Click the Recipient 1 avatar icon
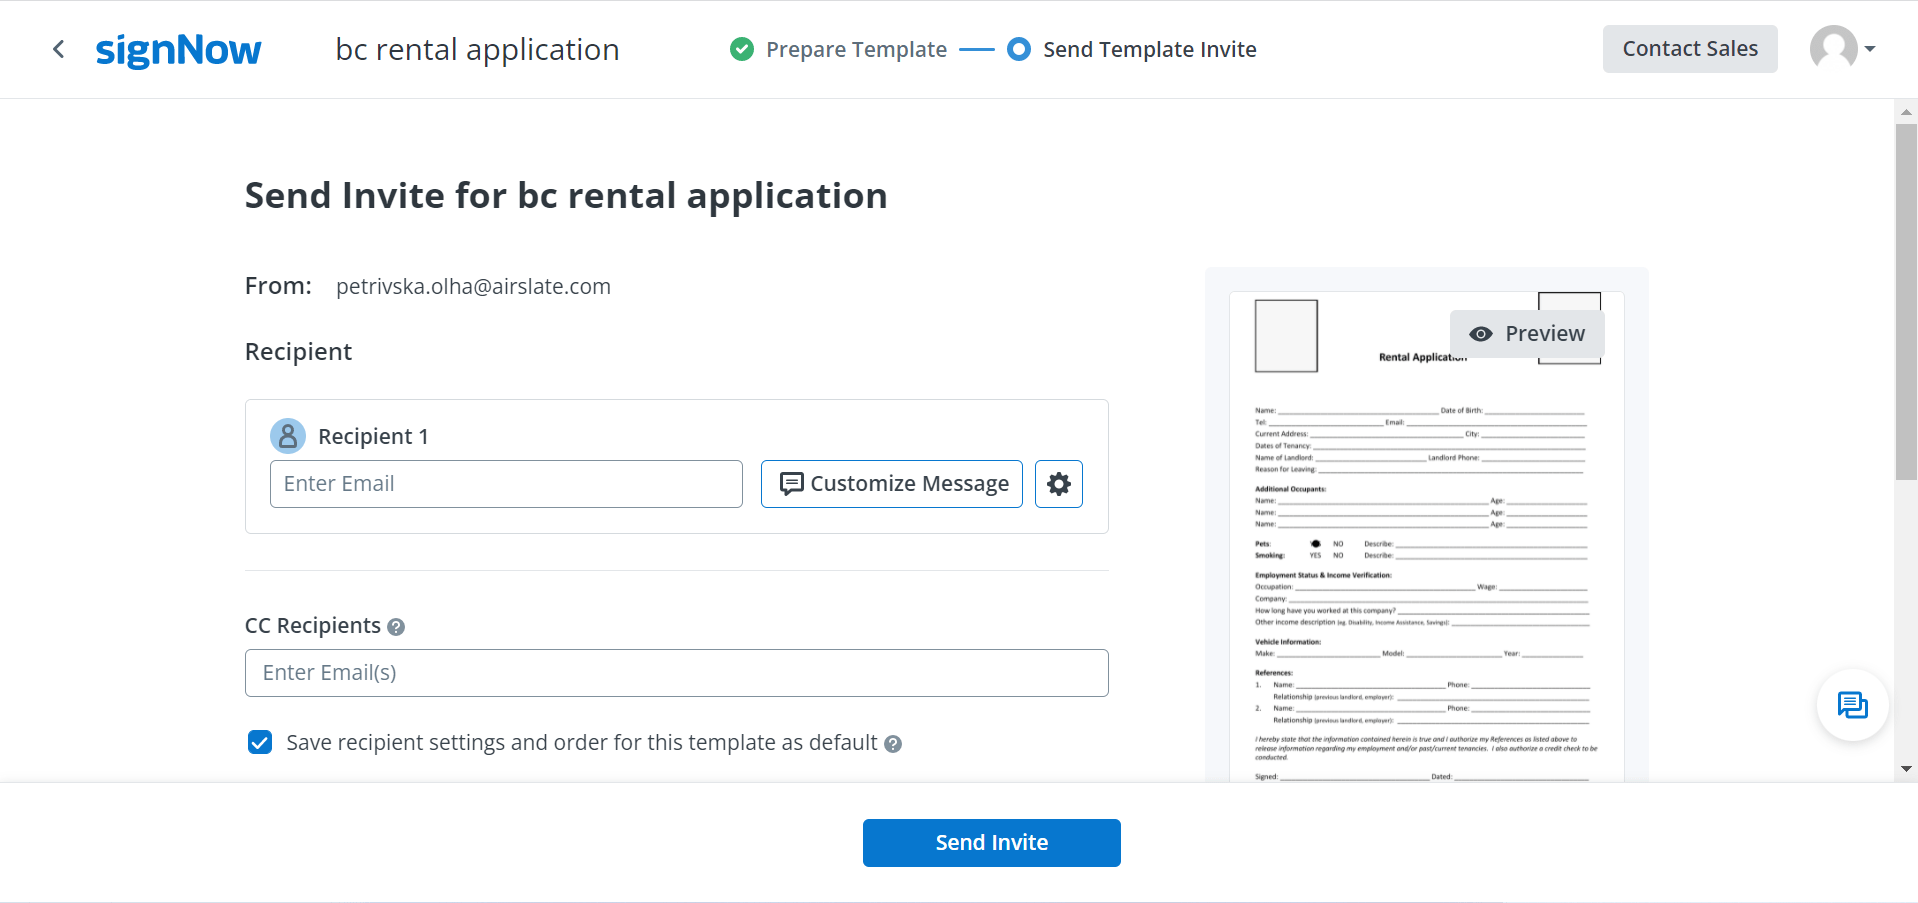The height and width of the screenshot is (903, 1918). click(288, 436)
